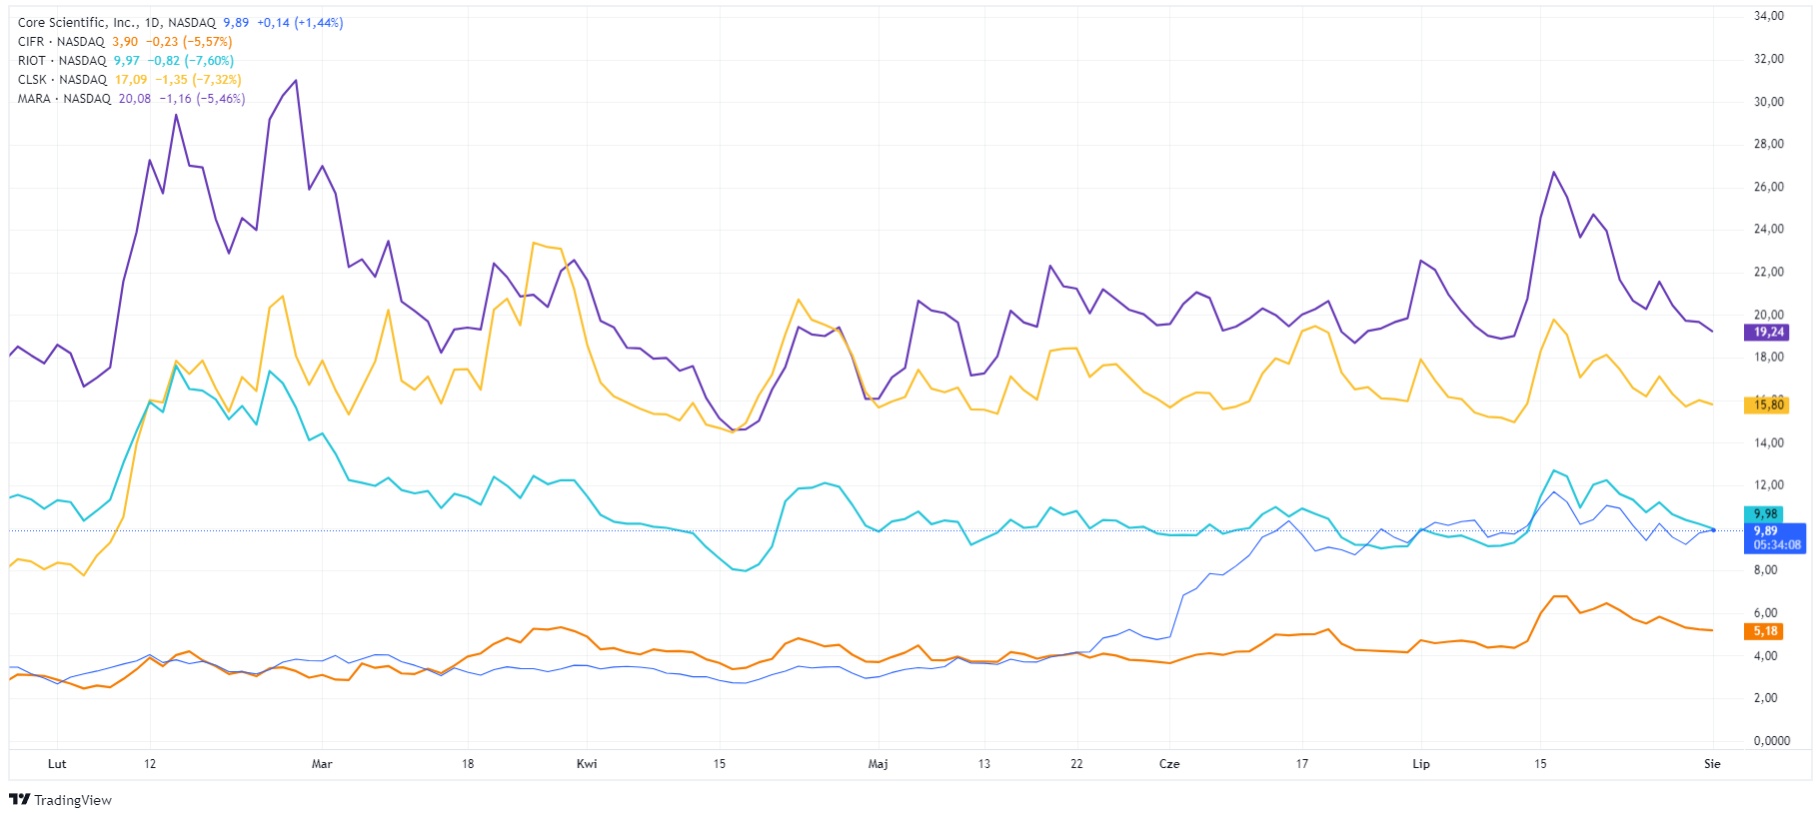Image resolution: width=1818 pixels, height=814 pixels.
Task: Choose the CLSK series legend label
Action: 32,80
